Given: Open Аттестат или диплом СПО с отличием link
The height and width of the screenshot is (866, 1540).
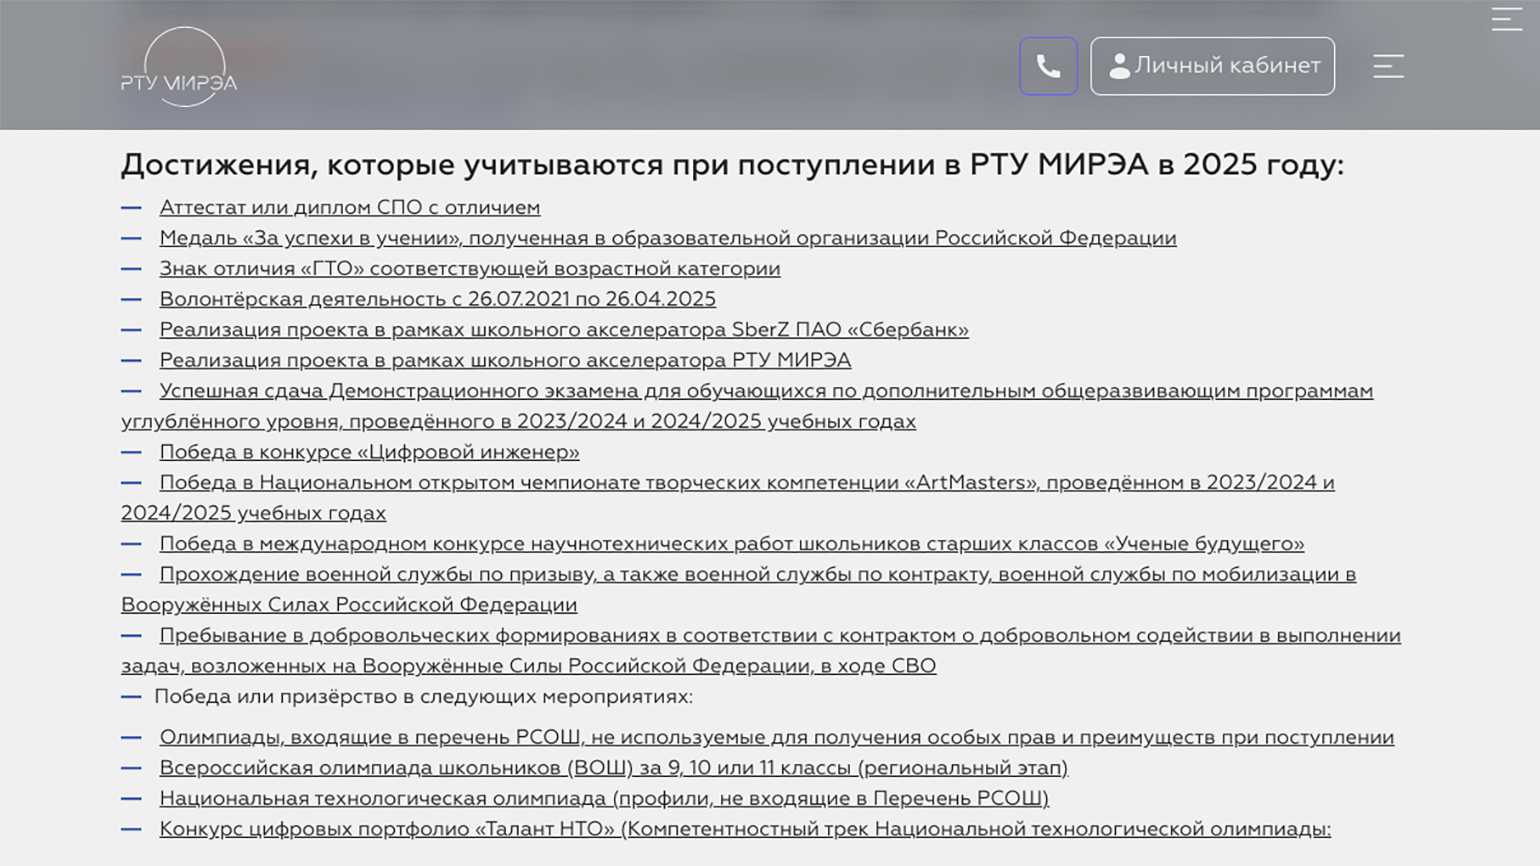Looking at the screenshot, I should (x=349, y=208).
